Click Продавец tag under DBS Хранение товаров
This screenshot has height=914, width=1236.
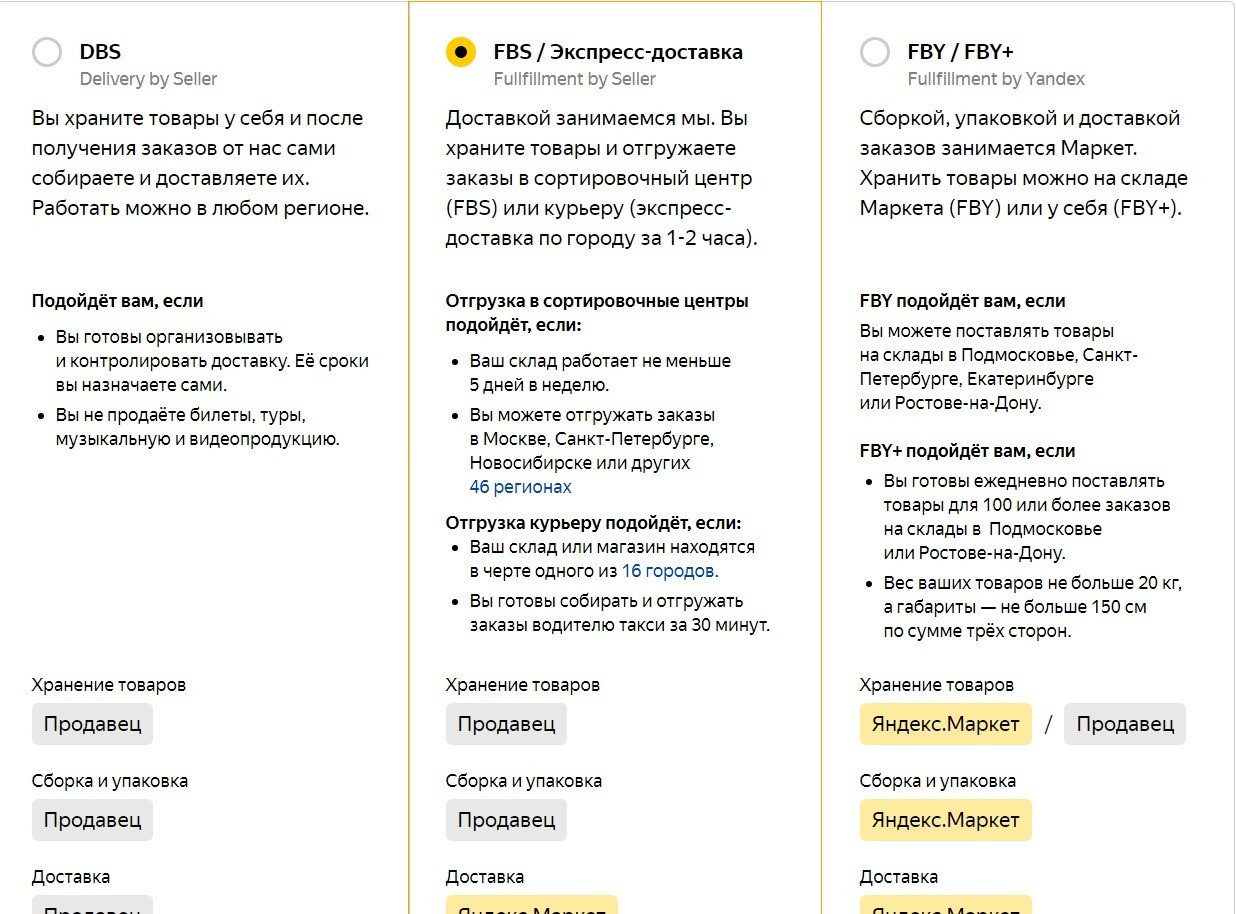tap(92, 724)
